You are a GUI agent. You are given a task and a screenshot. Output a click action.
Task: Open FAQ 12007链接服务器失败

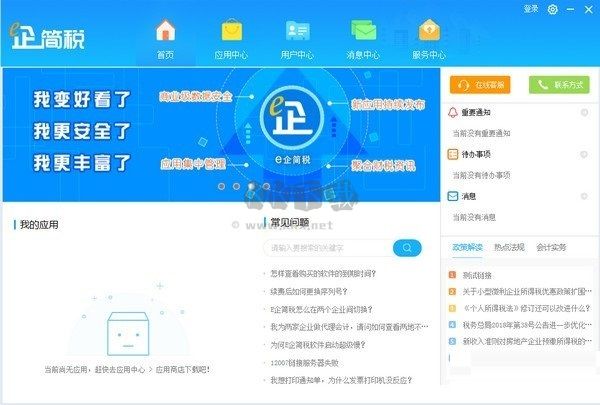[305, 363]
